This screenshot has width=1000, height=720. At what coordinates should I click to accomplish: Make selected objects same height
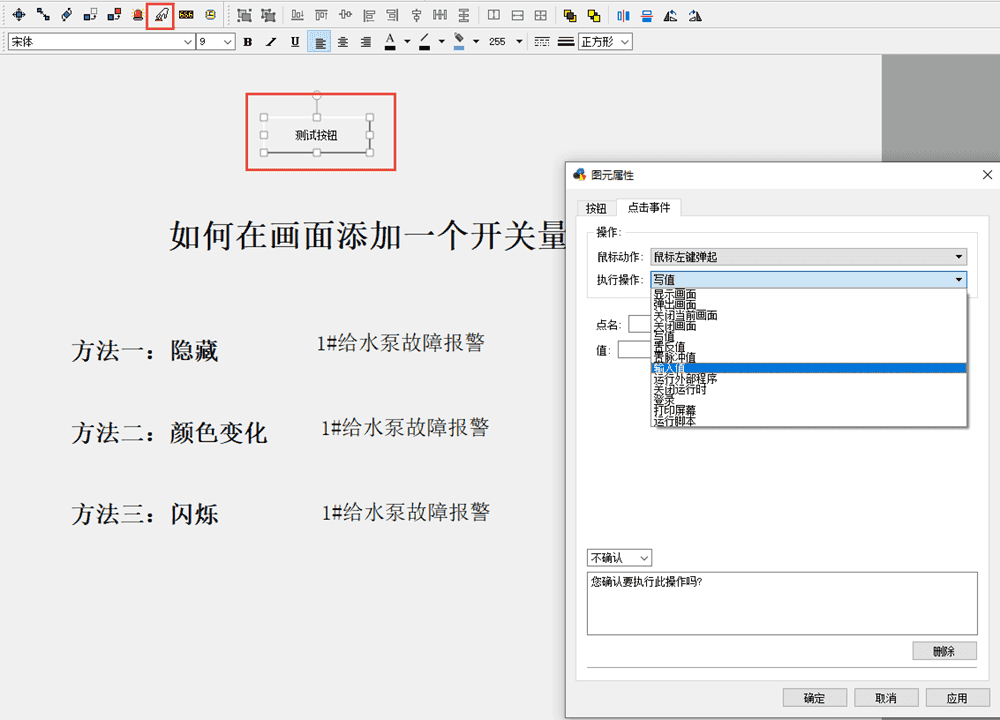(x=517, y=15)
